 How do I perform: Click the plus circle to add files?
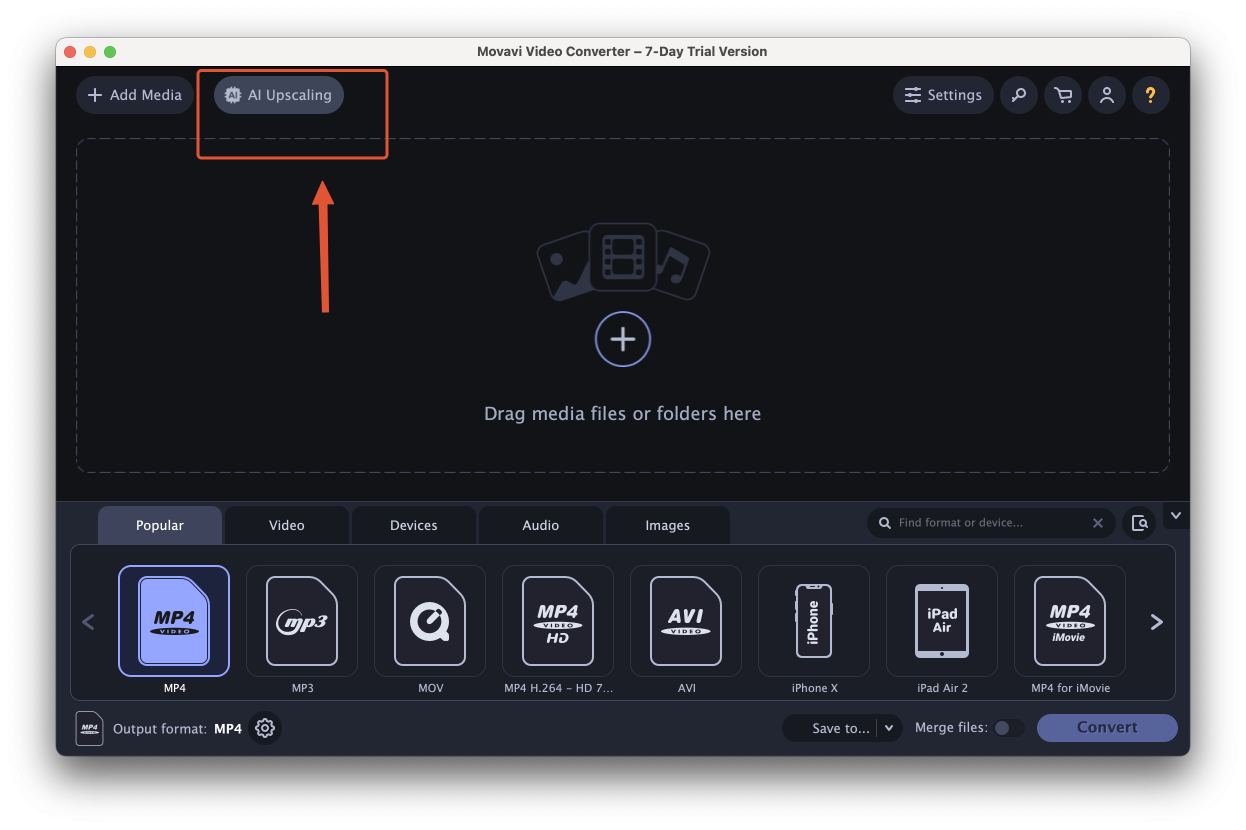click(x=623, y=340)
